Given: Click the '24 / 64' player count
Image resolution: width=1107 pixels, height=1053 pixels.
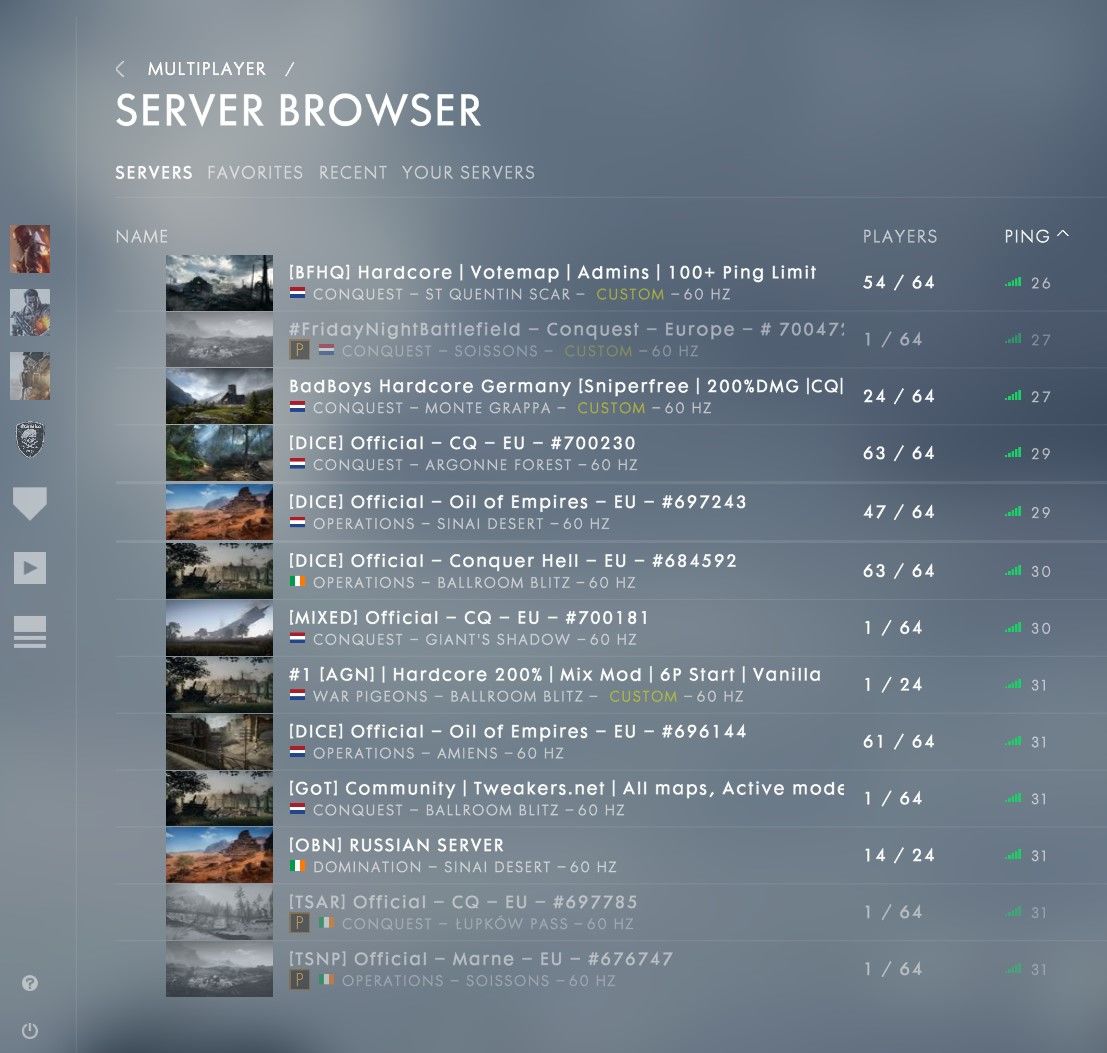Looking at the screenshot, I should tap(899, 396).
